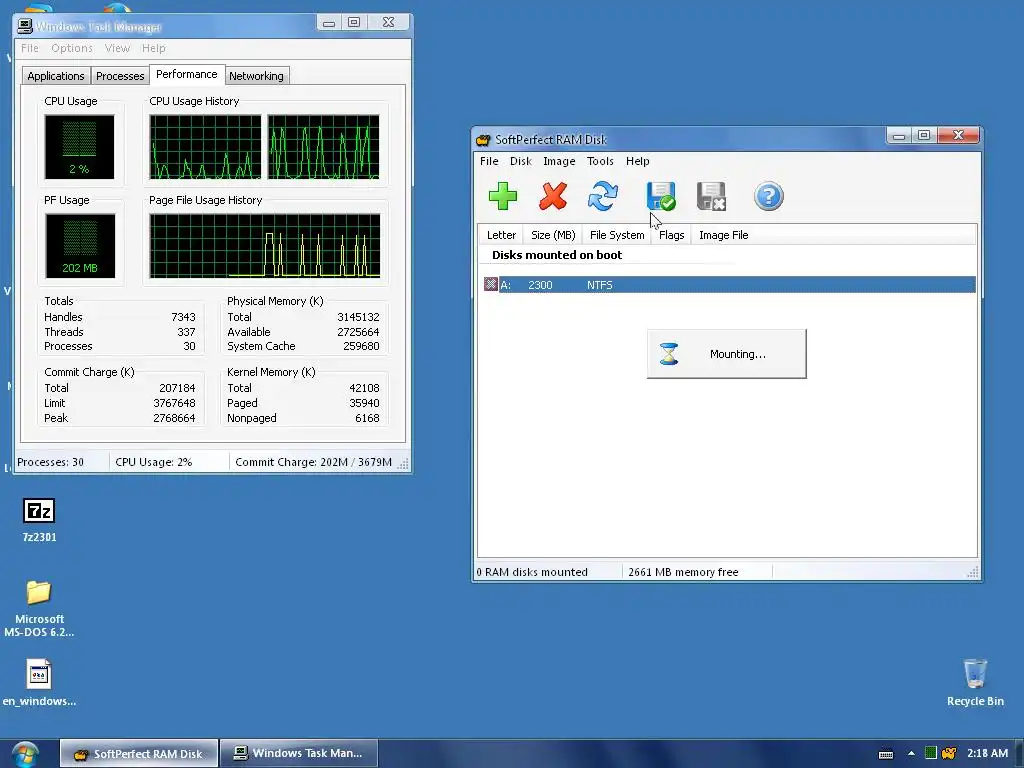Open the 7z2301 desktop icon

click(x=39, y=511)
